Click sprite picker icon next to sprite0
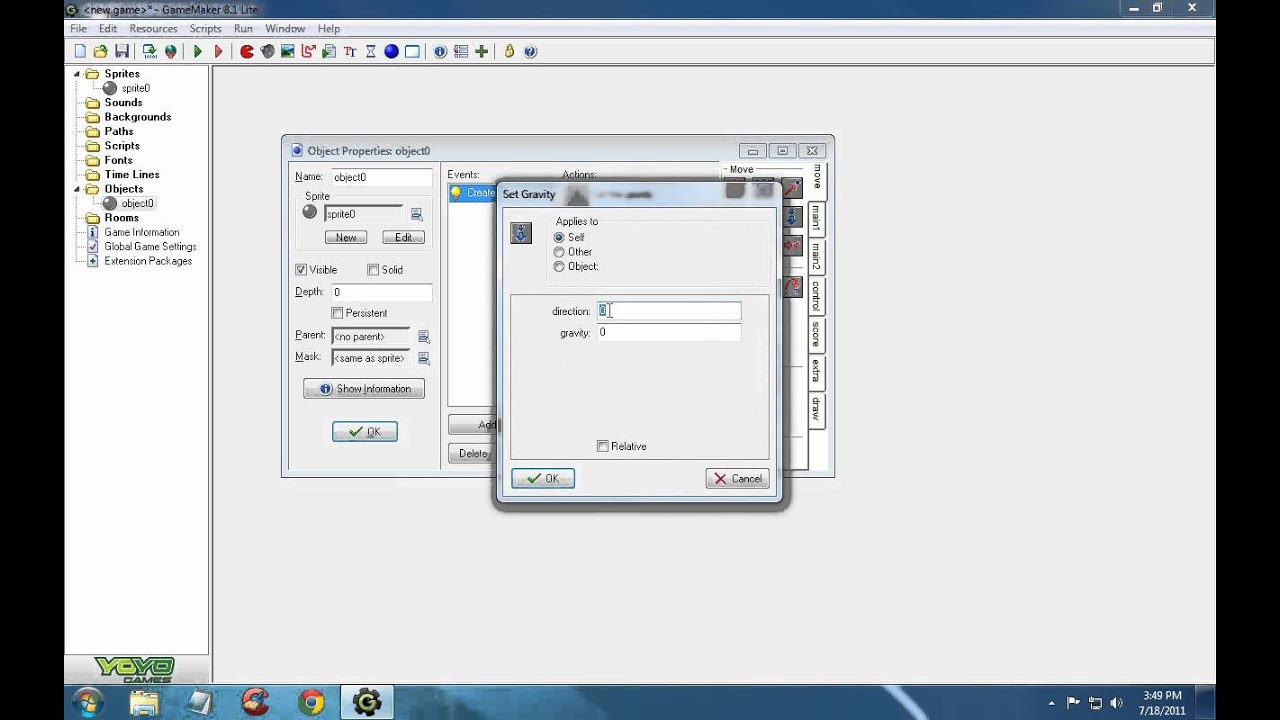Viewport: 1280px width, 720px height. pos(417,214)
